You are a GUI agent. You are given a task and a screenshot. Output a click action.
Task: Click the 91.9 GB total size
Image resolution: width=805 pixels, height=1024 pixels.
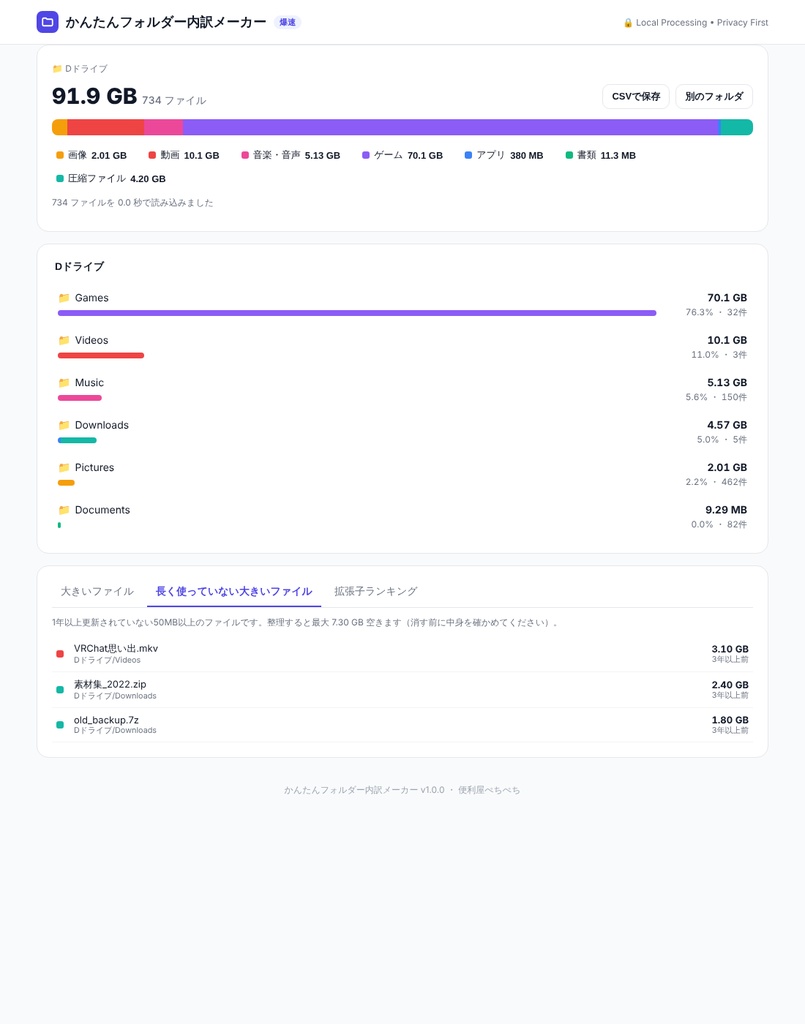95,97
